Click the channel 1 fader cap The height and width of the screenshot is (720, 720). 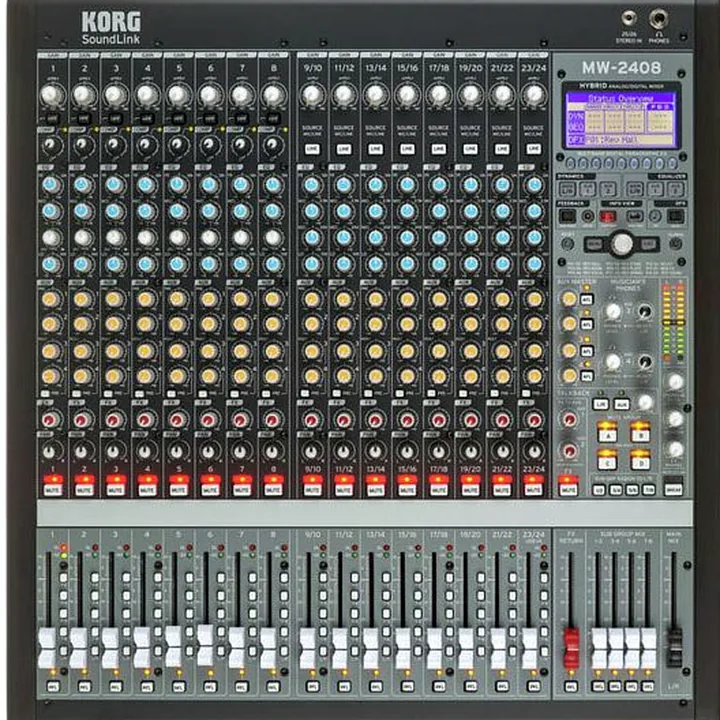[47, 648]
